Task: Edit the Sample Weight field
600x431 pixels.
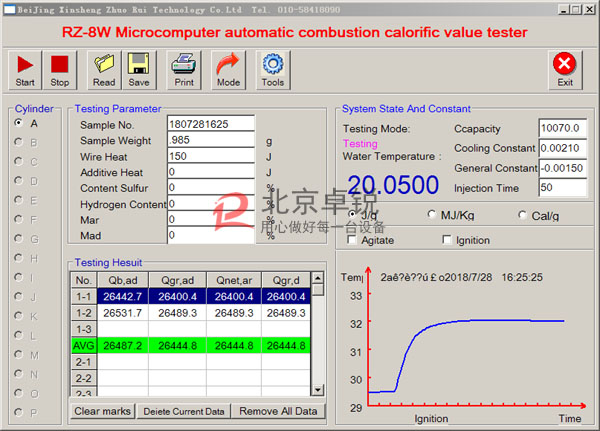Action: click(211, 140)
